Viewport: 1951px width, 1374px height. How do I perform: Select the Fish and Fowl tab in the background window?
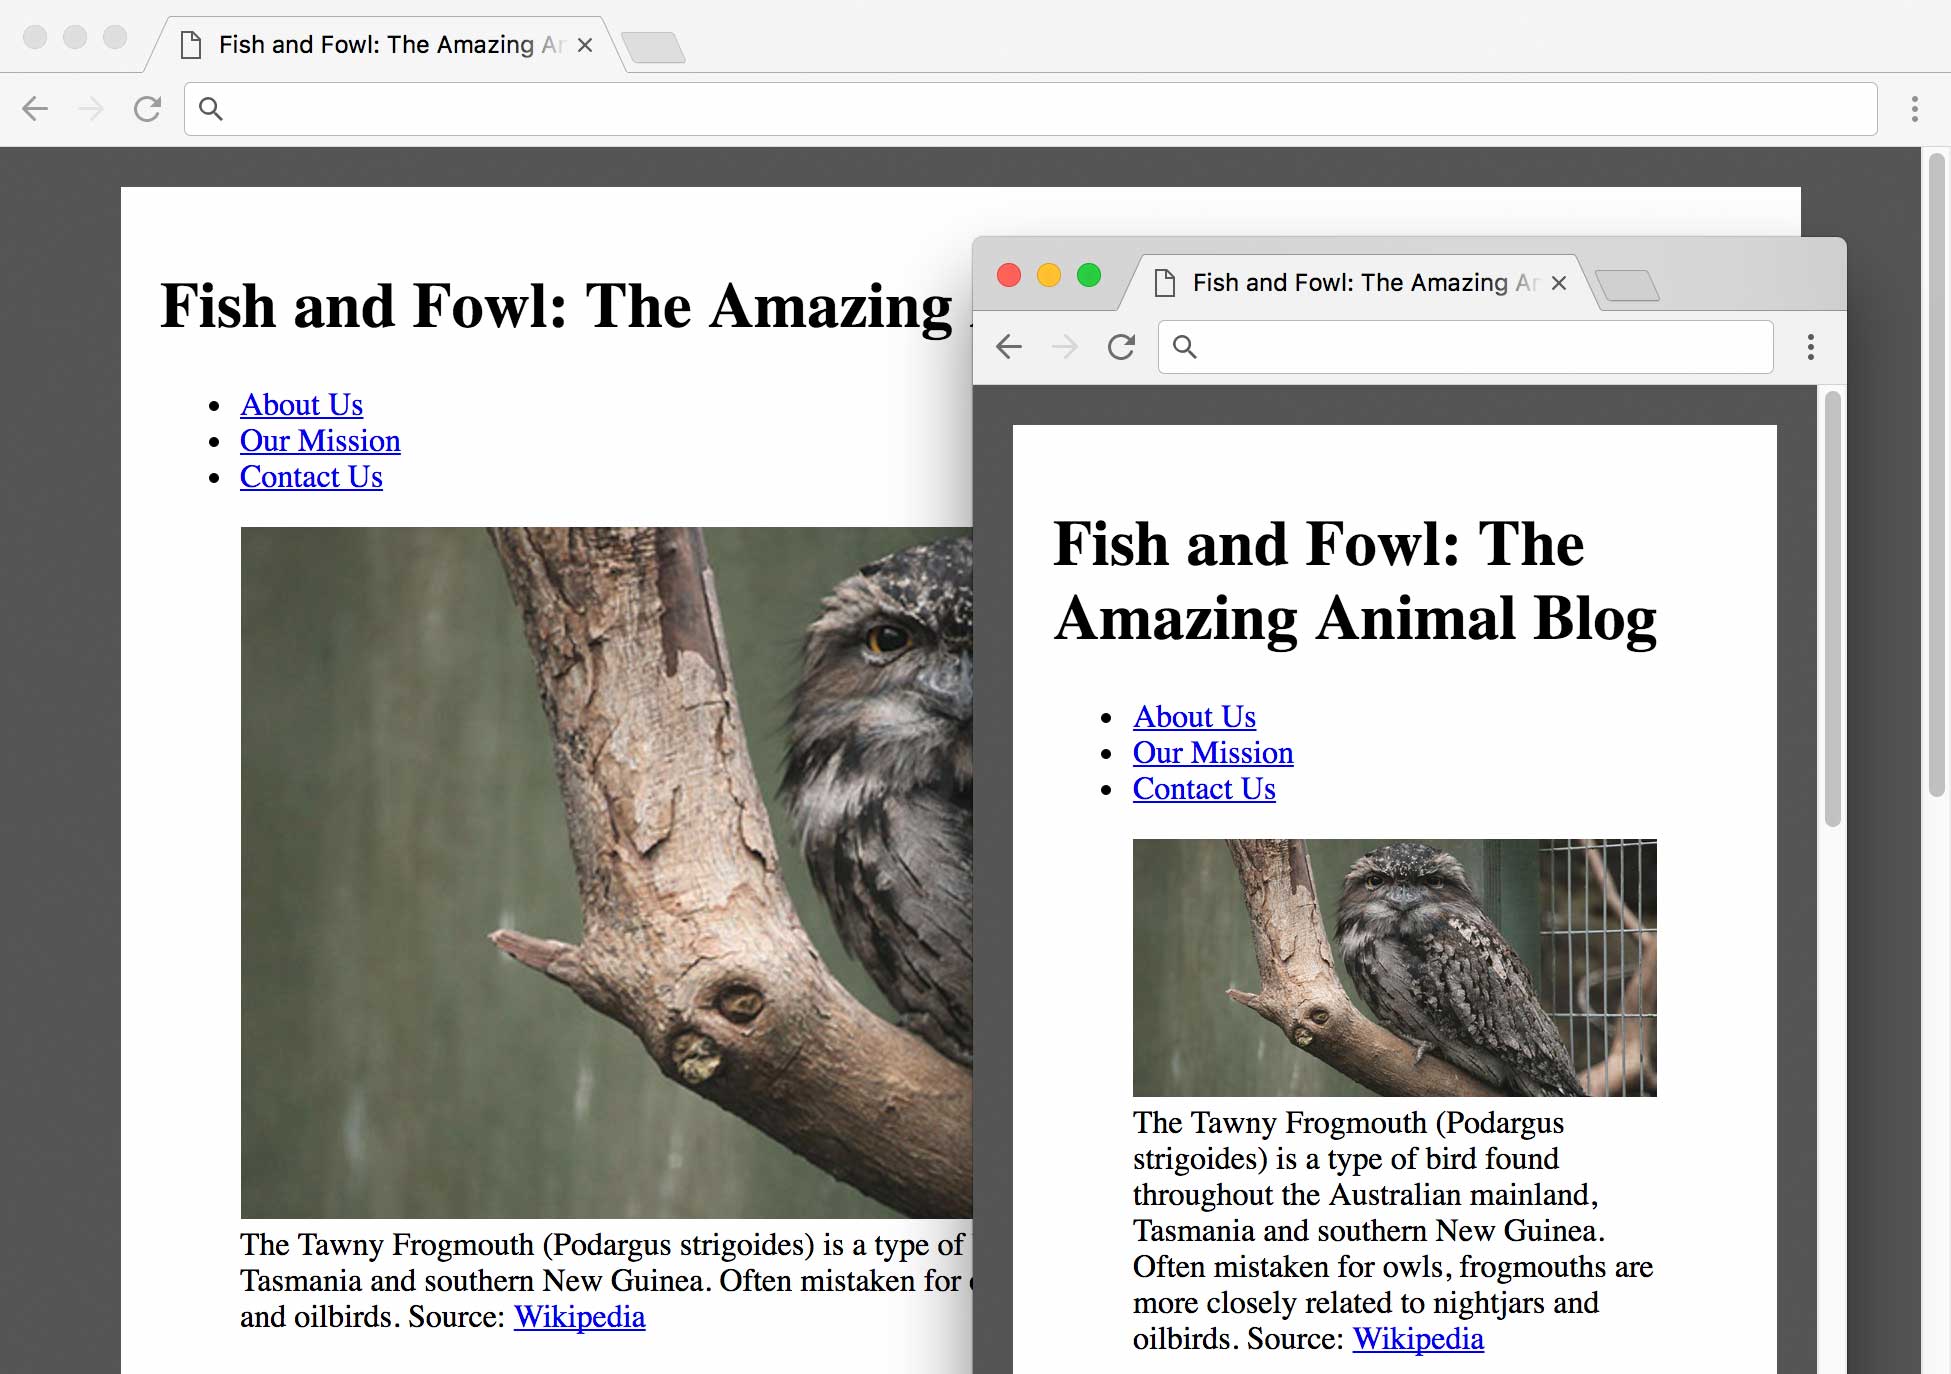(x=380, y=44)
